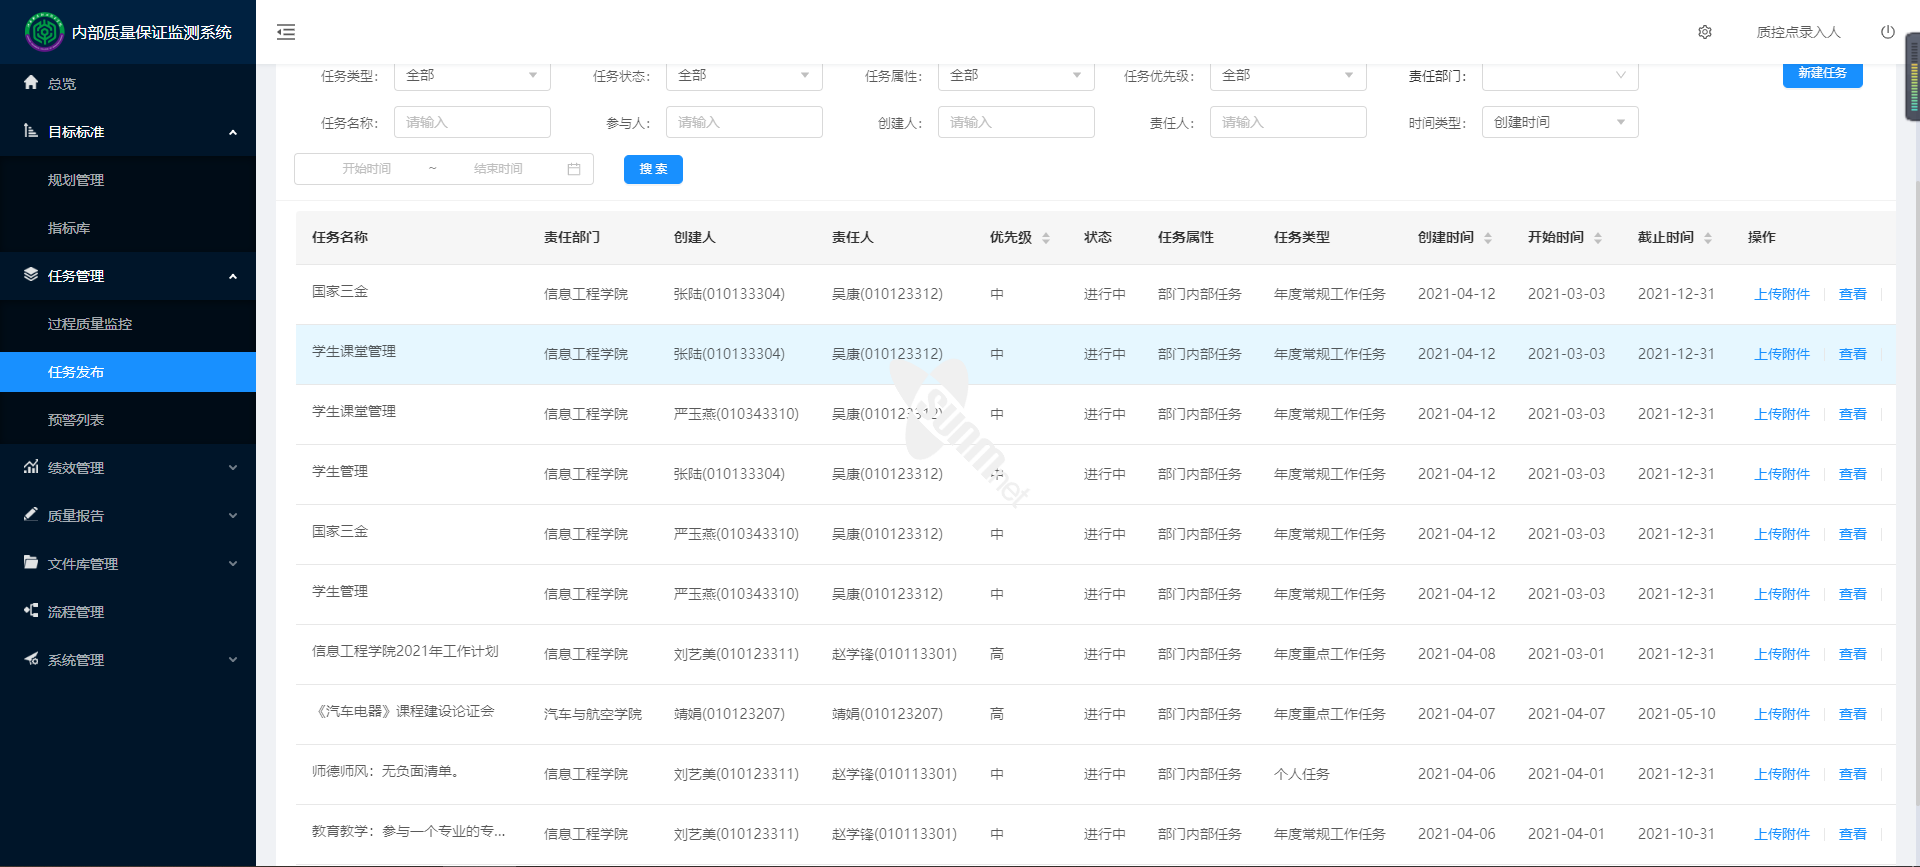The width and height of the screenshot is (1920, 867).
Task: Sort by 开始时间 column arrows
Action: tap(1598, 238)
